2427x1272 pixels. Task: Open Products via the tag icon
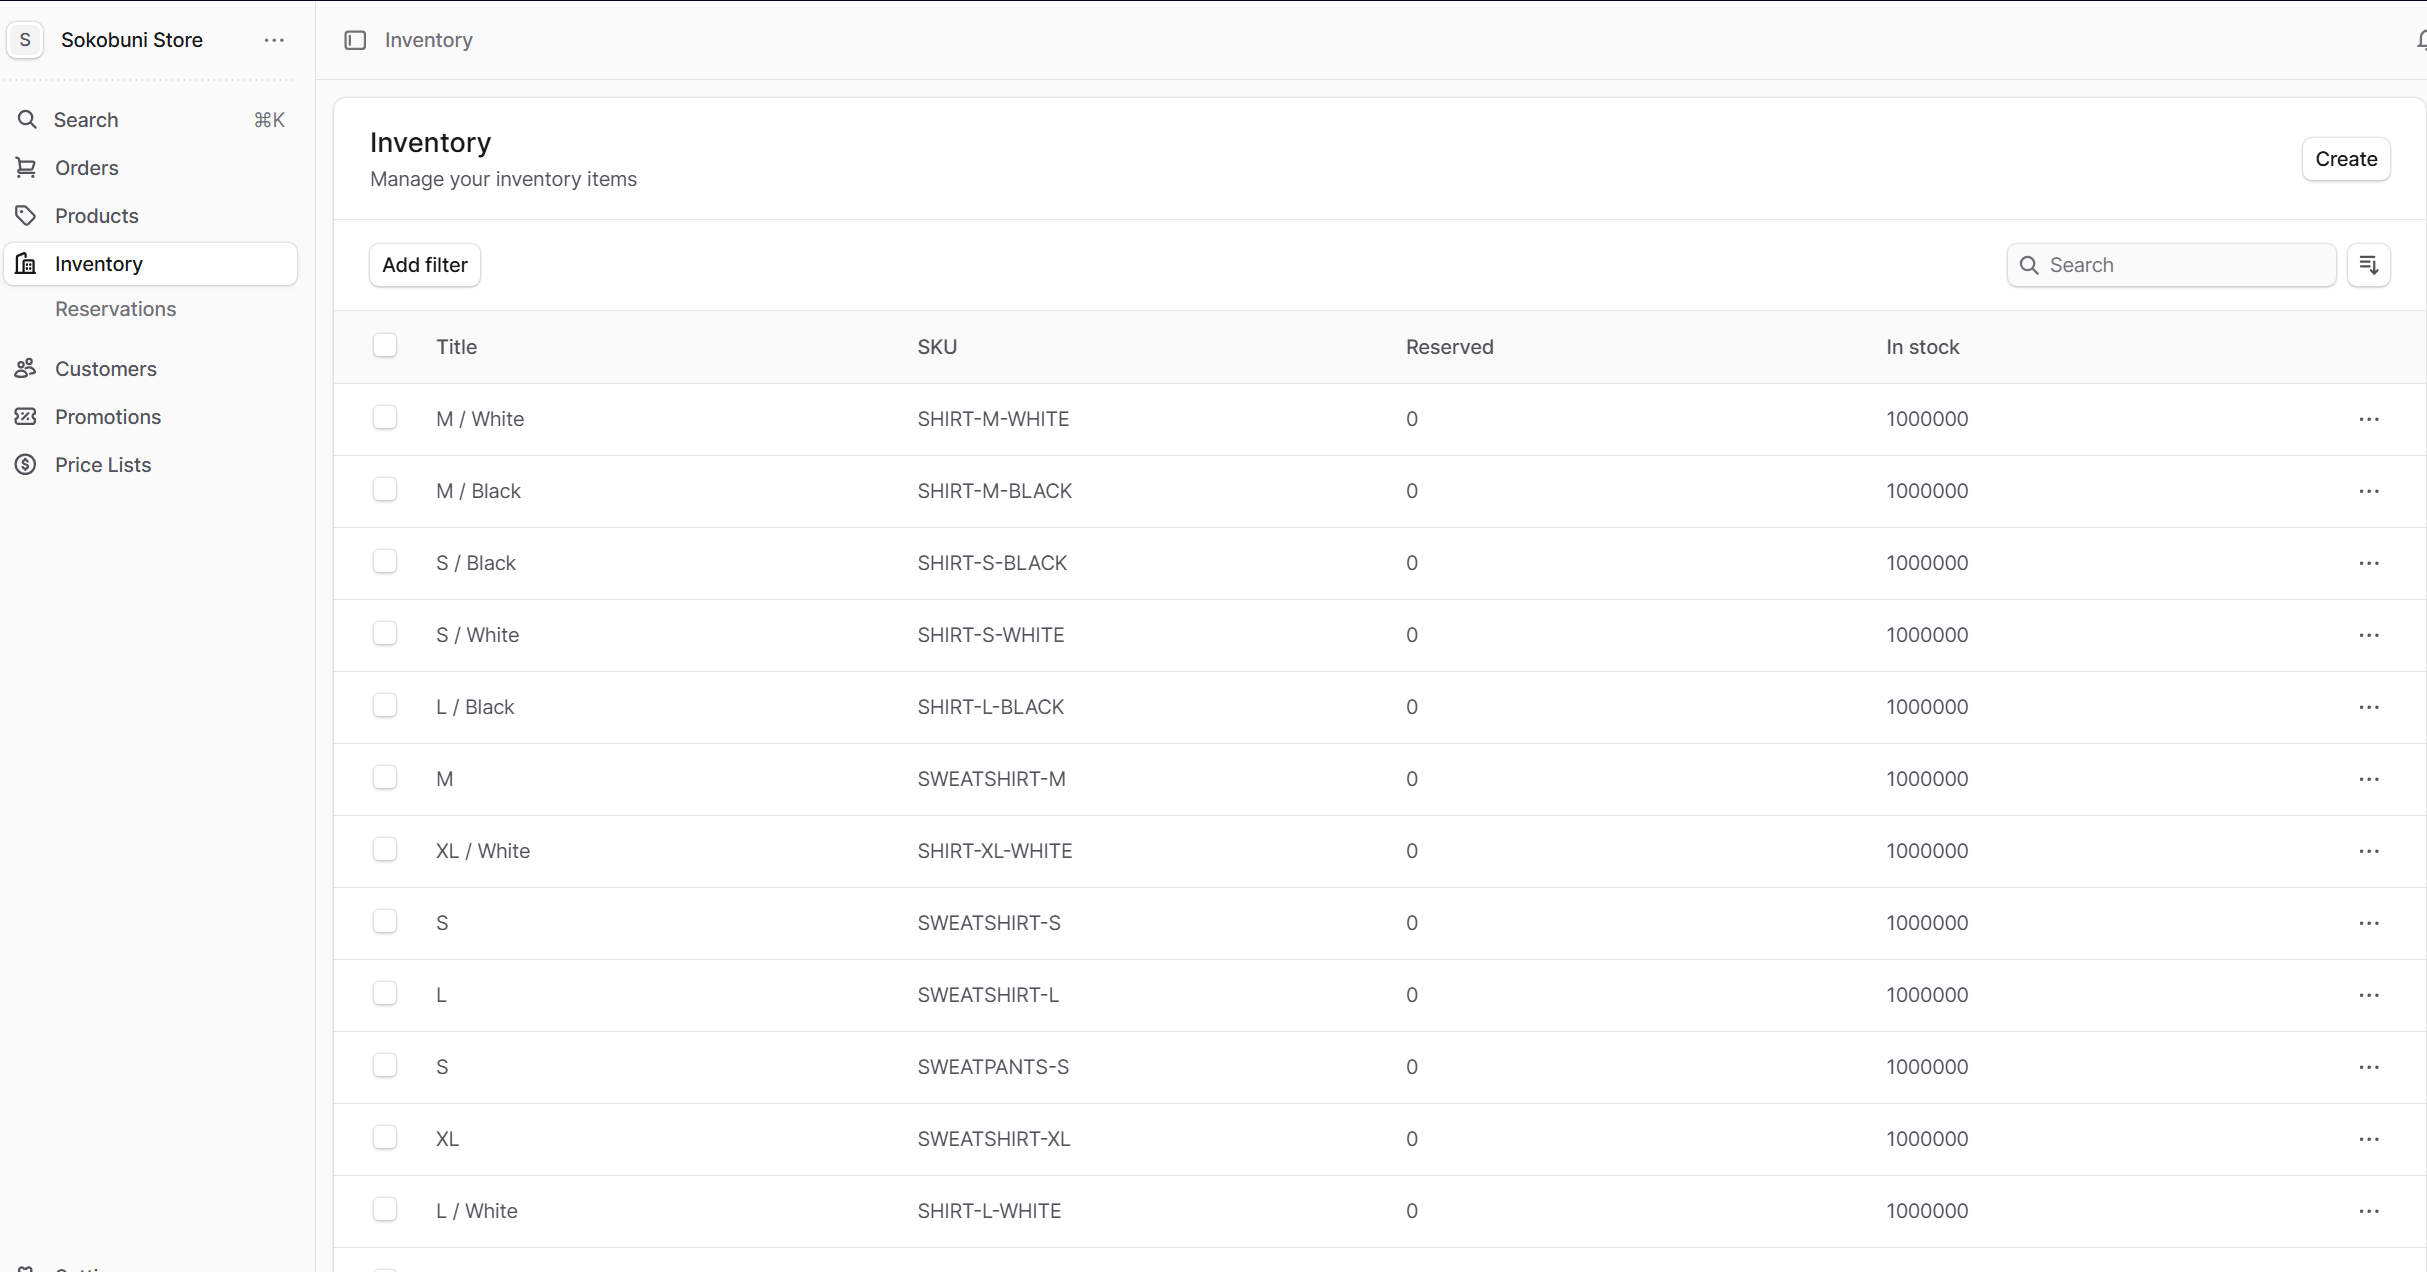coord(26,216)
